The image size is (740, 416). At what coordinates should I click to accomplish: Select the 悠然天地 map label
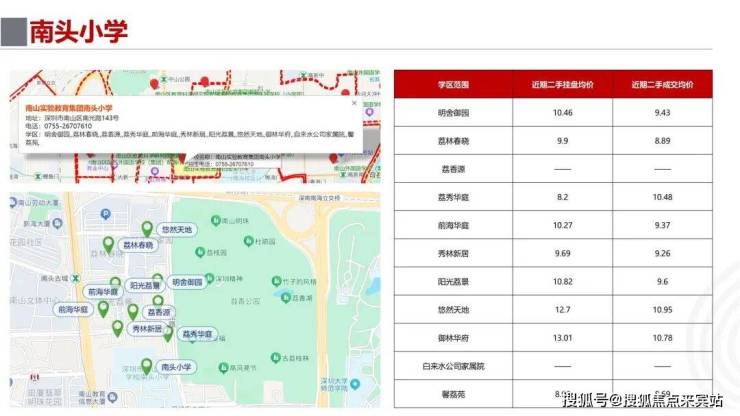tap(177, 229)
